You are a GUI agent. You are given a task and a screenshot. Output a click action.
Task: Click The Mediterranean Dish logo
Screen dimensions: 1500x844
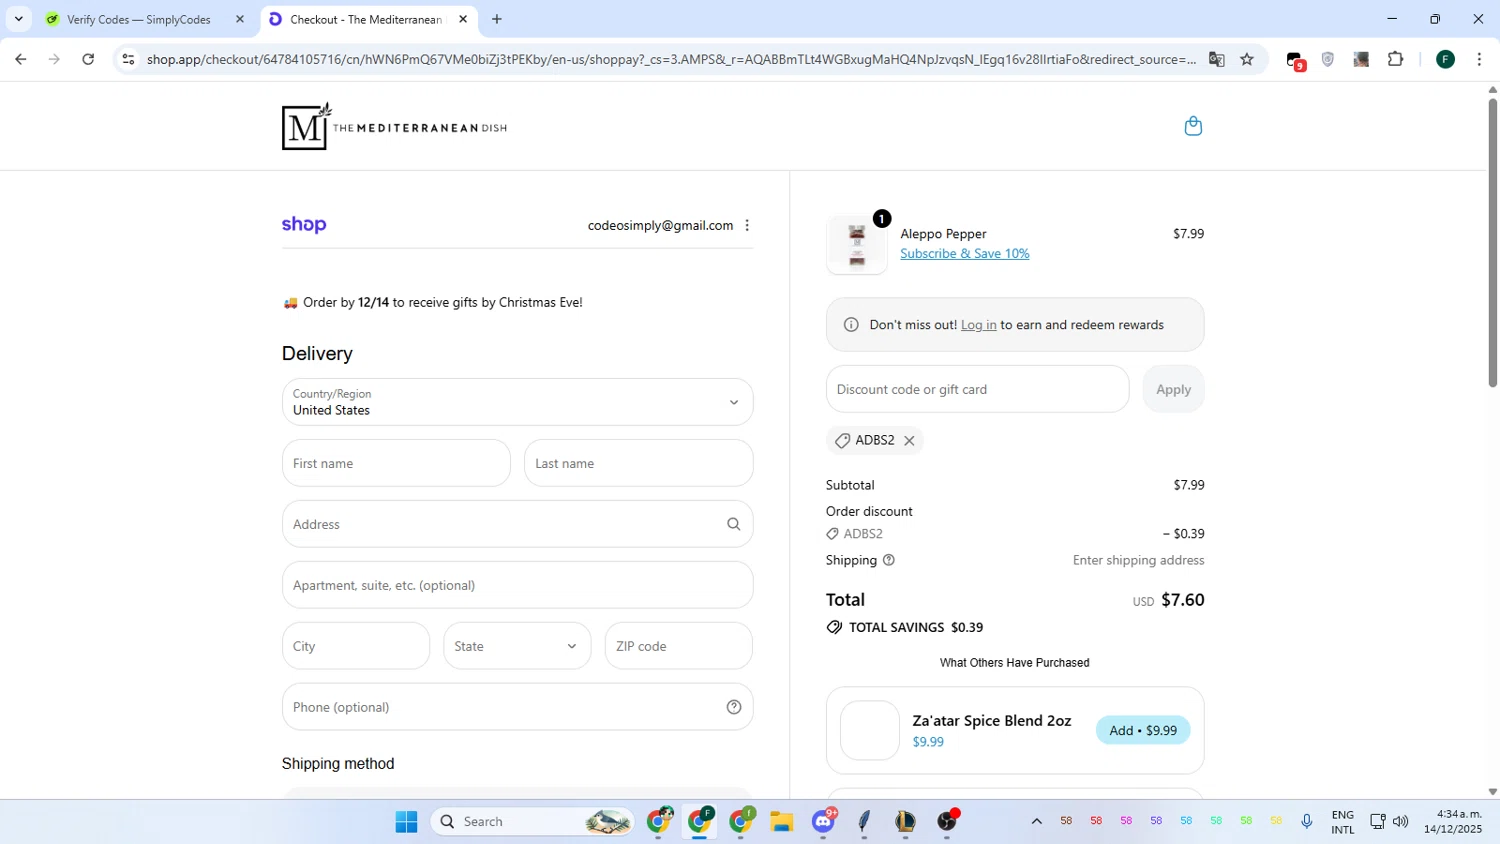click(394, 127)
